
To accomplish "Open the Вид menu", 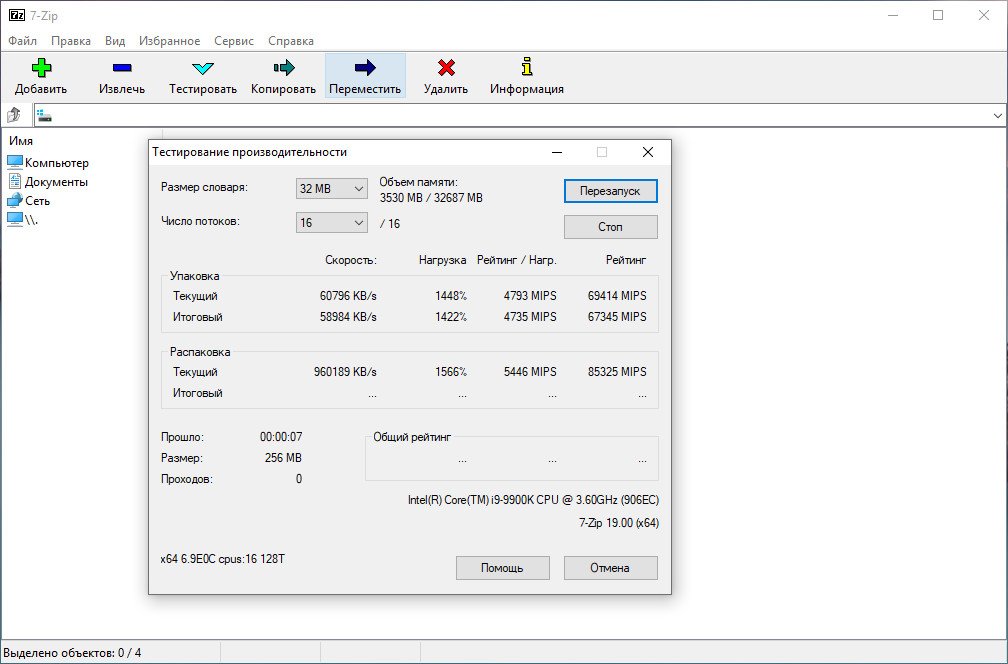I will click(x=115, y=40).
